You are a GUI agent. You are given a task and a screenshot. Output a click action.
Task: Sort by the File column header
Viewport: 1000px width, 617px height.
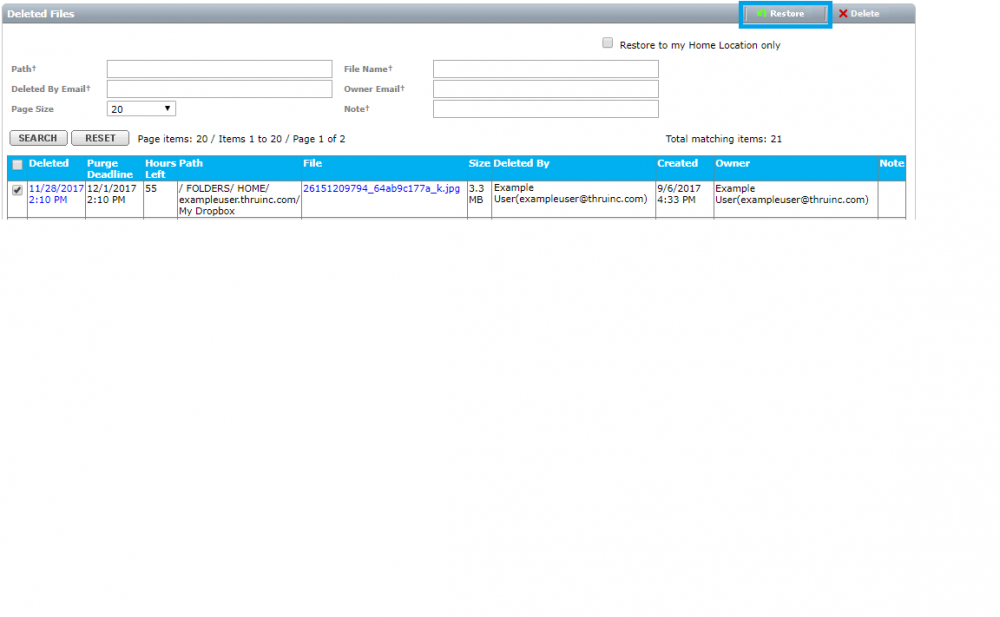[312, 163]
